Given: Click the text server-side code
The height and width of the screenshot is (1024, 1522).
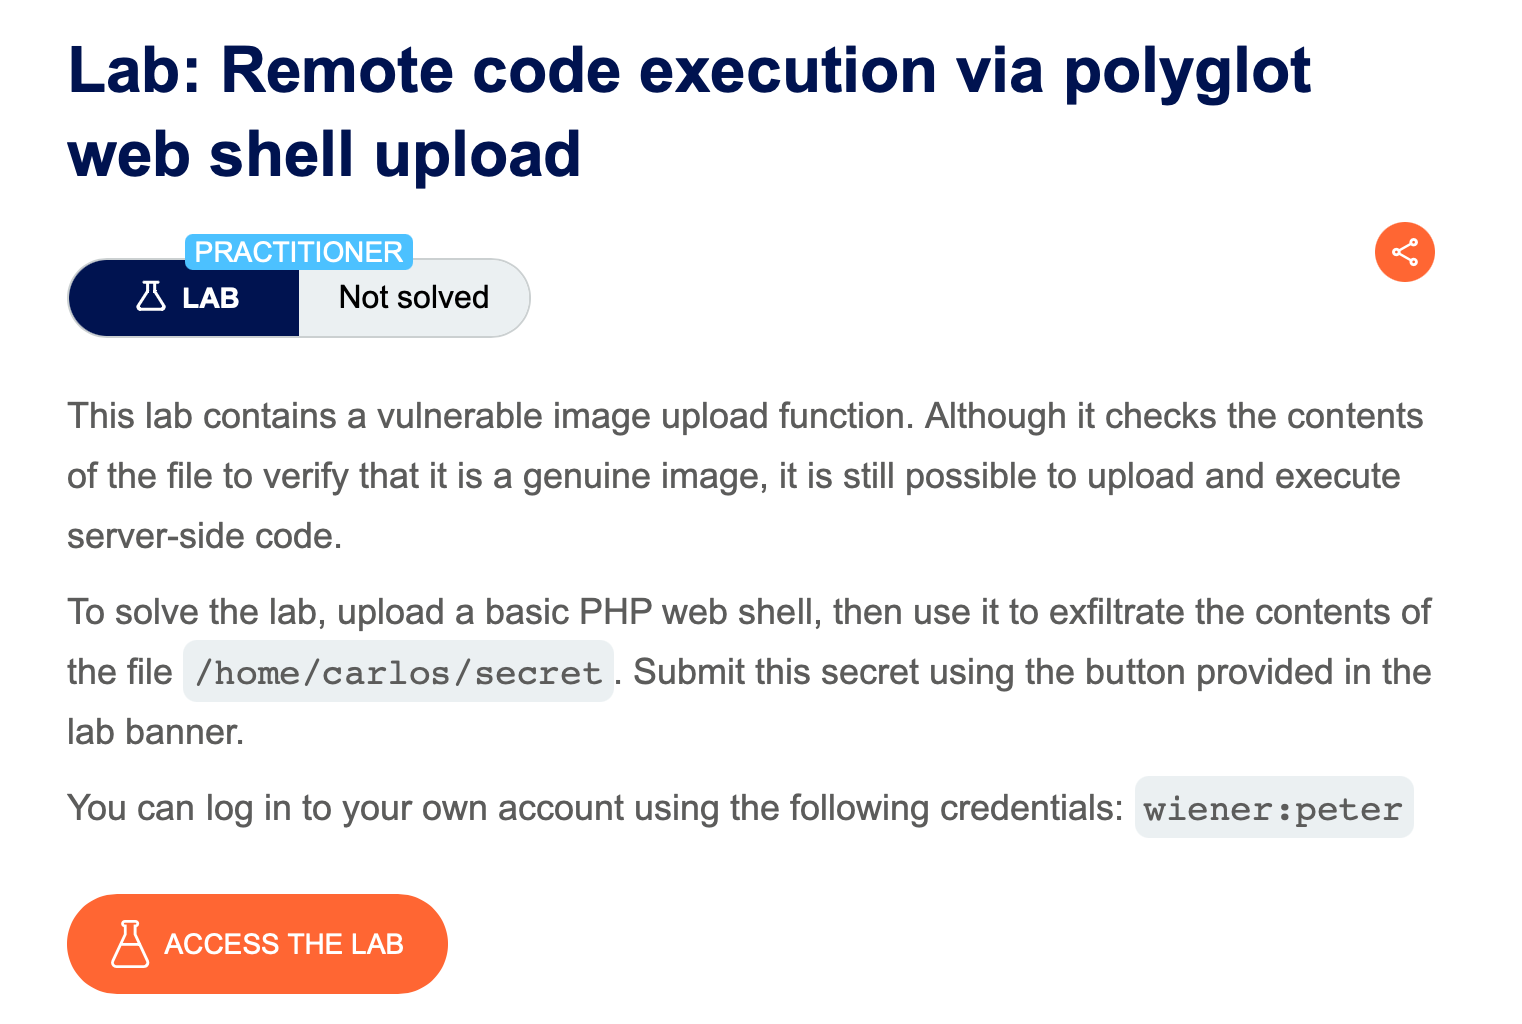Looking at the screenshot, I should coord(204,536).
